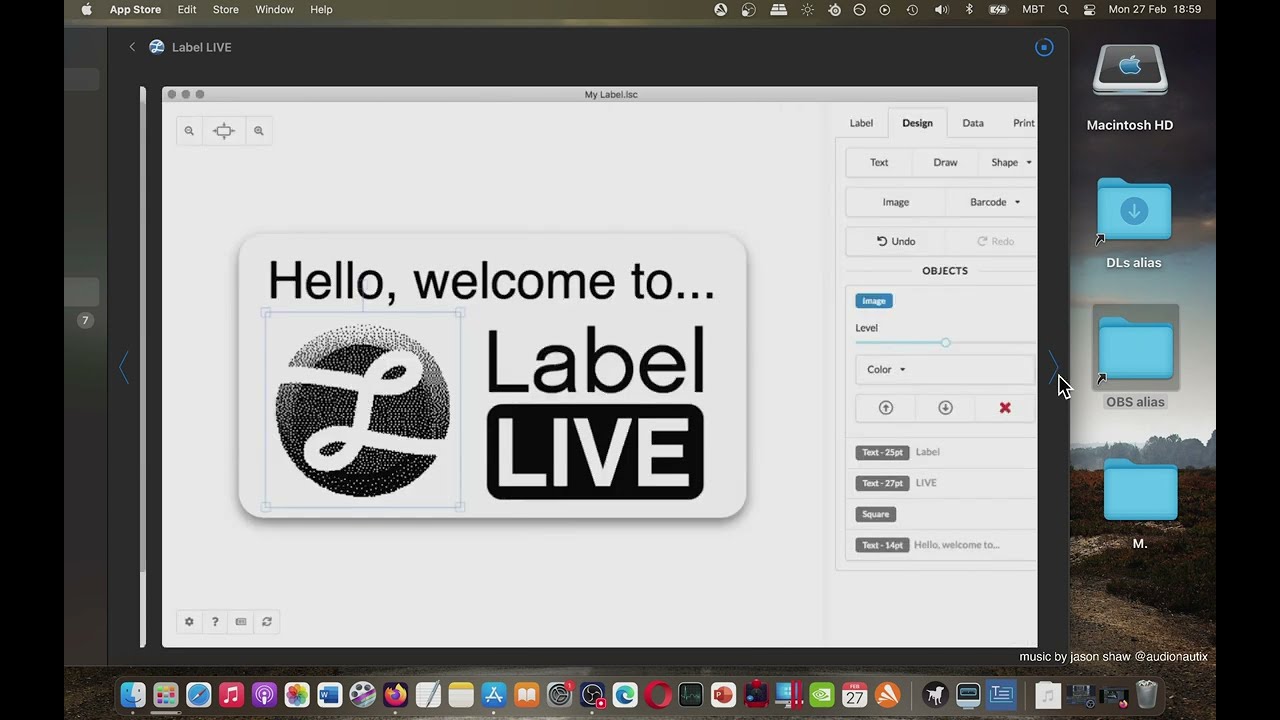The width and height of the screenshot is (1280, 720).
Task: Open the Help menu
Action: point(321,9)
